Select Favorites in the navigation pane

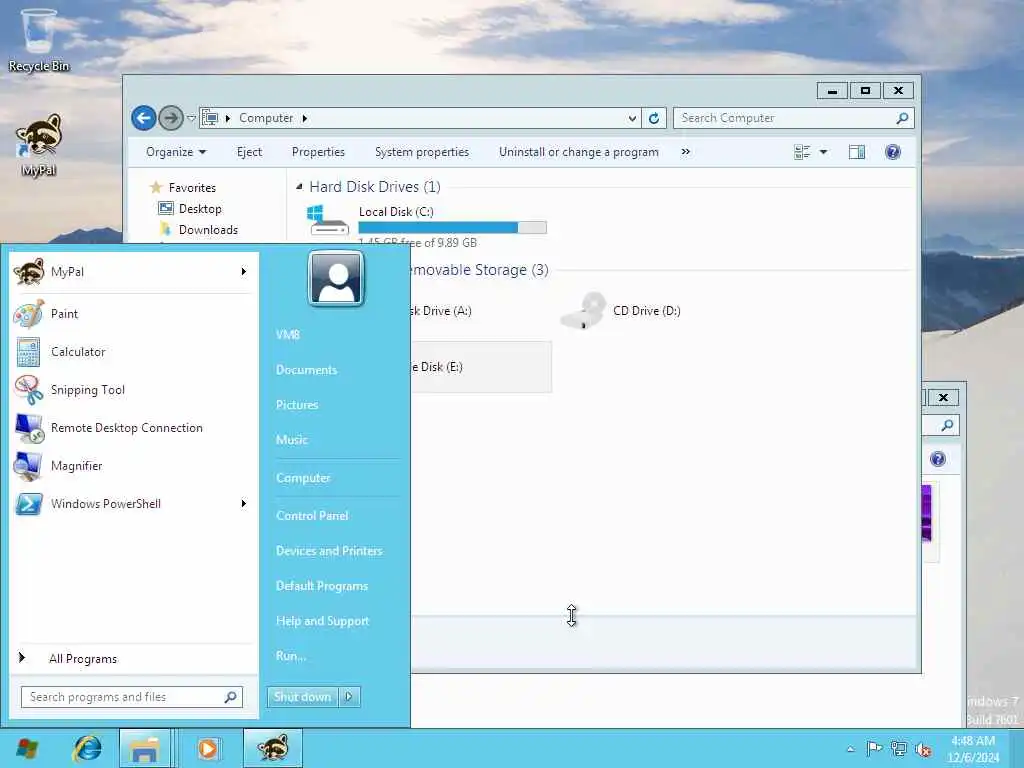(x=192, y=188)
